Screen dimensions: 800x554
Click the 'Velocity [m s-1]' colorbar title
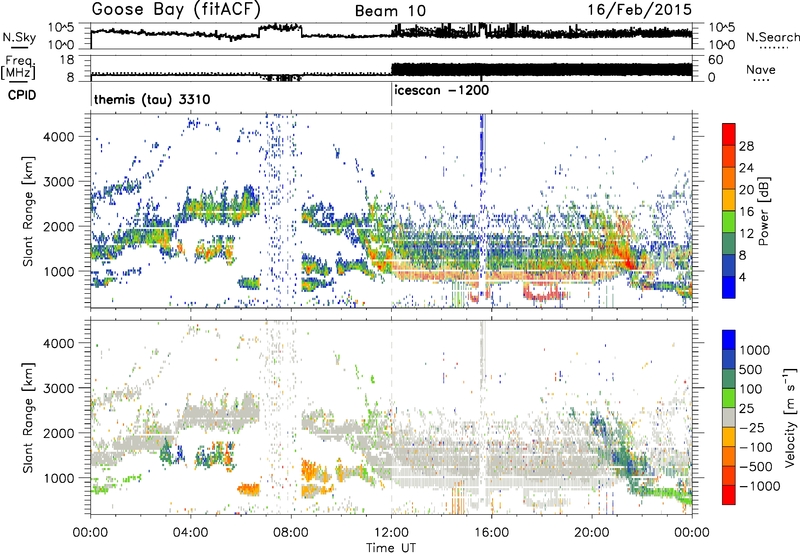pyautogui.click(x=790, y=417)
